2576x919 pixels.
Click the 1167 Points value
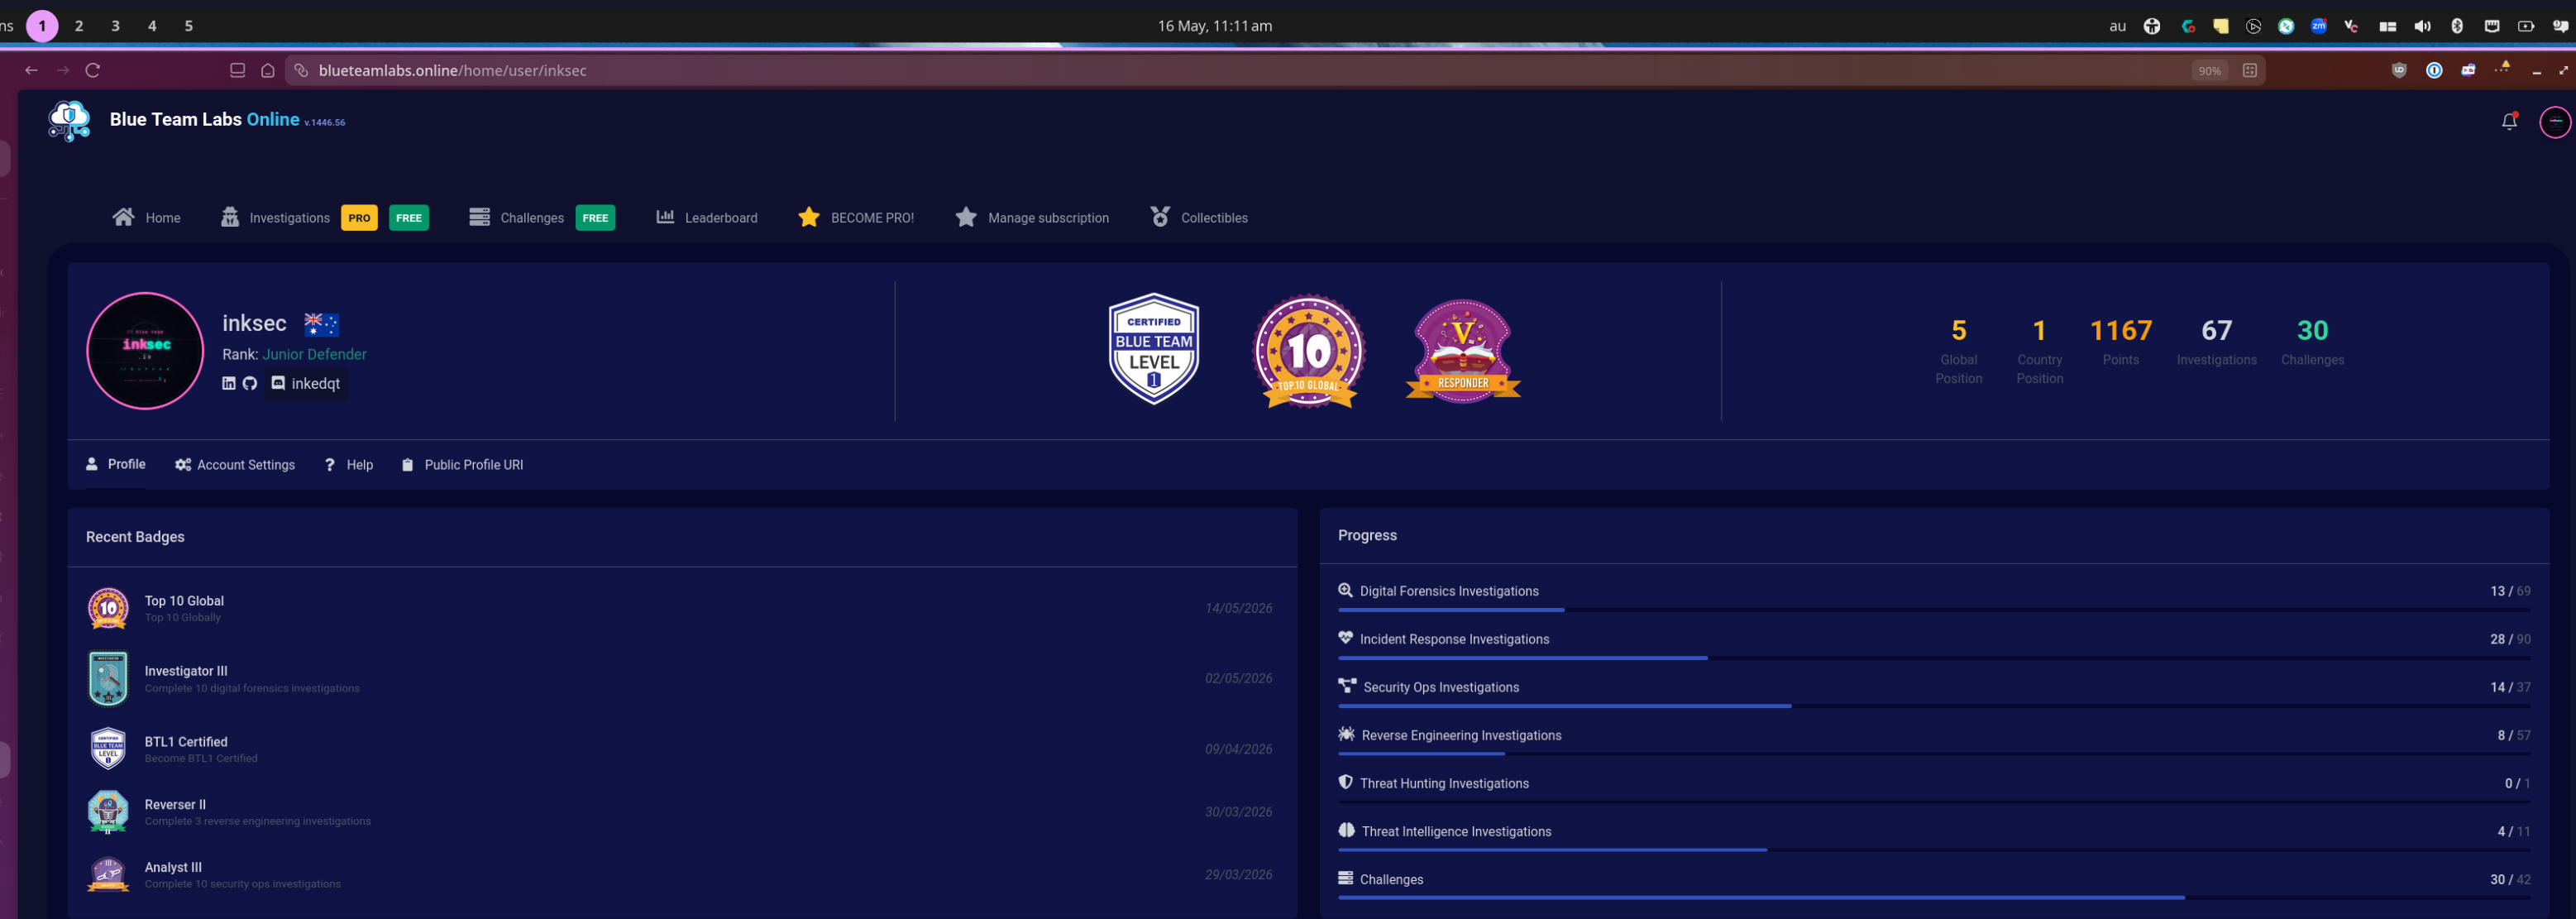point(2120,330)
